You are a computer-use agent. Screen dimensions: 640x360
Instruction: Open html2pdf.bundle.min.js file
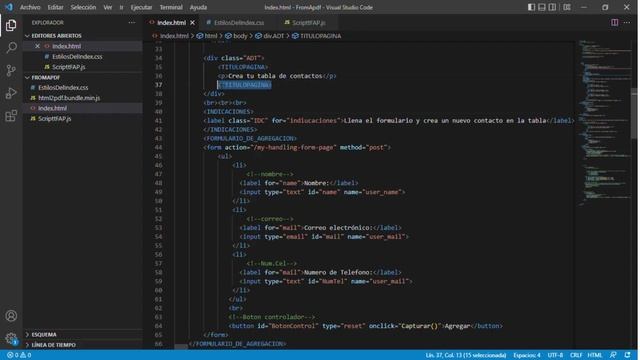click(x=69, y=98)
